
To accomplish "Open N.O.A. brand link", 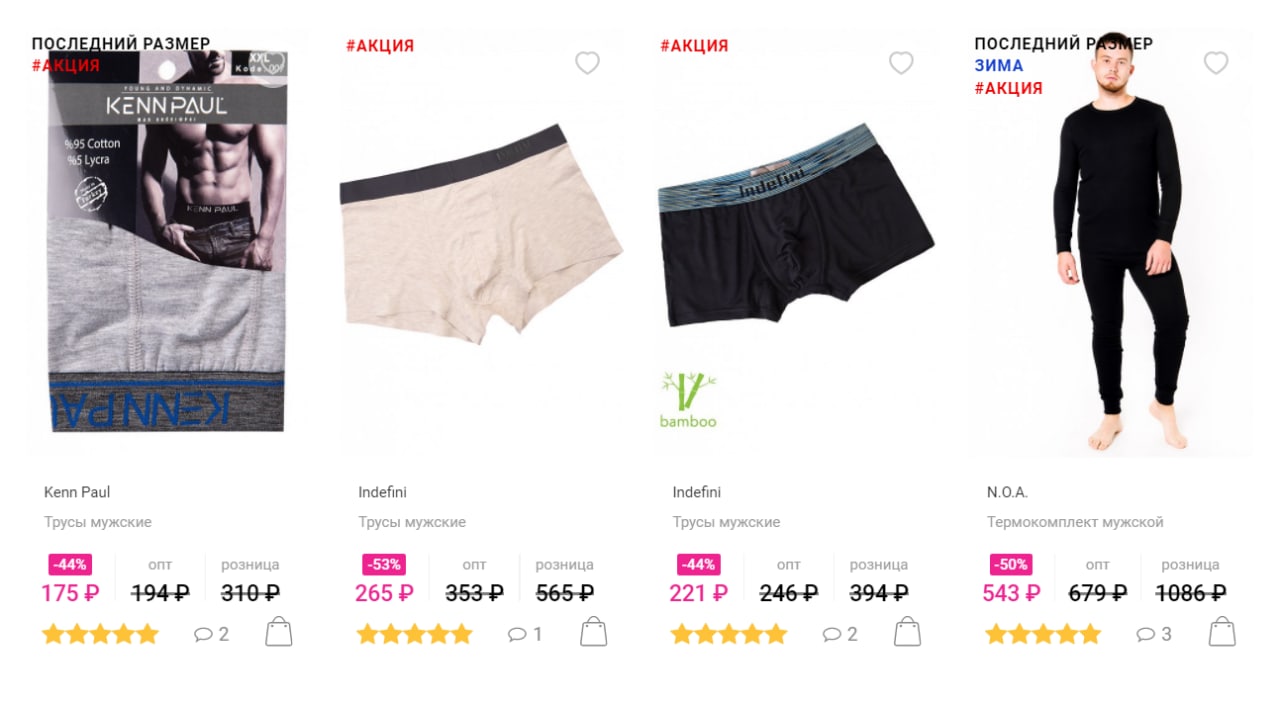I will [x=1007, y=492].
